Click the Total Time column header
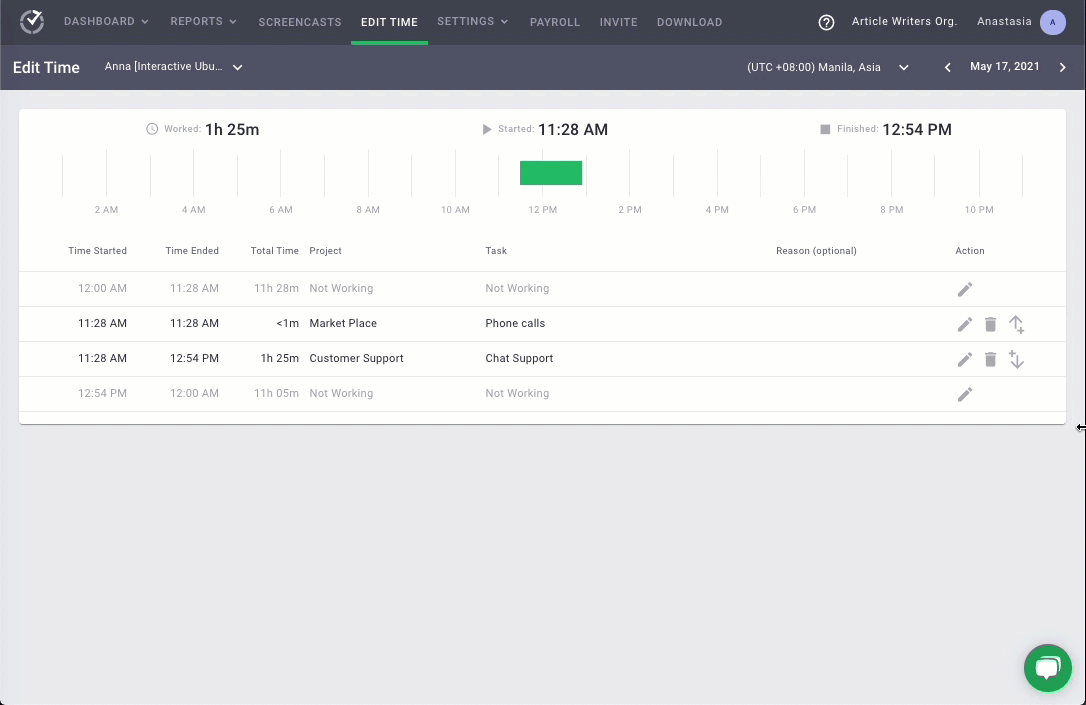The image size is (1086, 705). pyautogui.click(x=274, y=251)
